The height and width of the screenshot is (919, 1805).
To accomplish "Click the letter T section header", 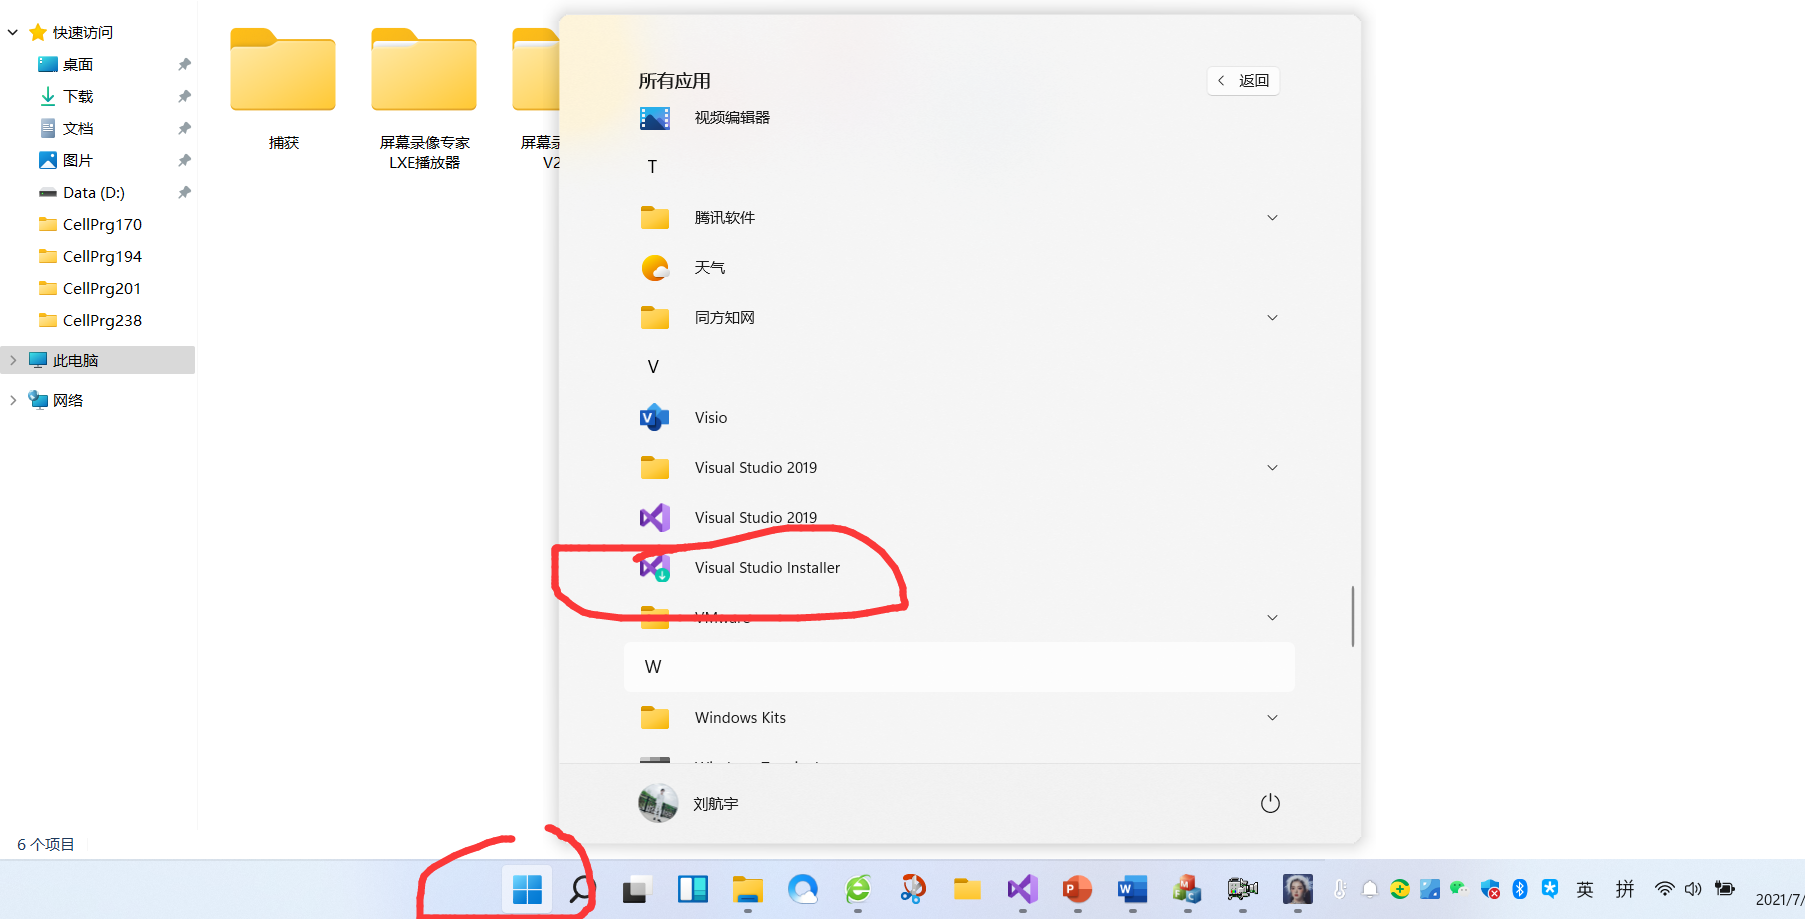I will [x=959, y=167].
